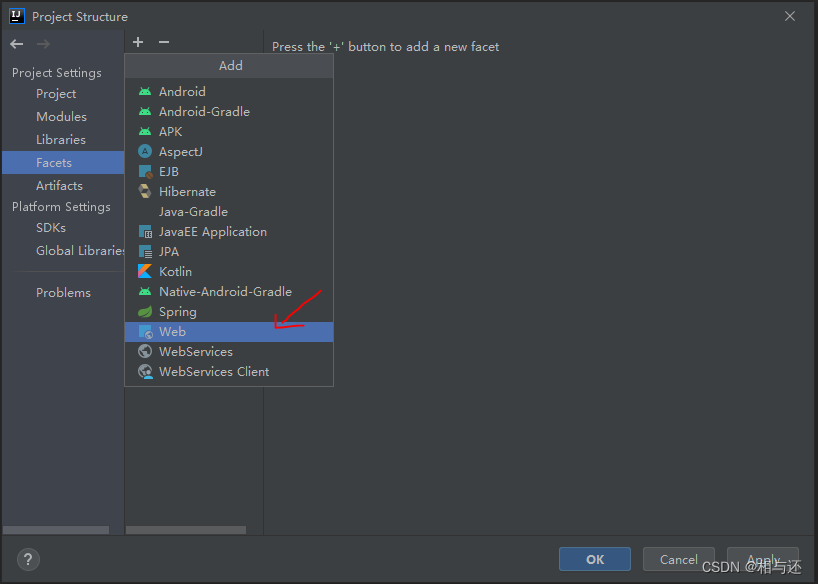Click the Android facet icon
This screenshot has height=584, width=818.
(145, 92)
